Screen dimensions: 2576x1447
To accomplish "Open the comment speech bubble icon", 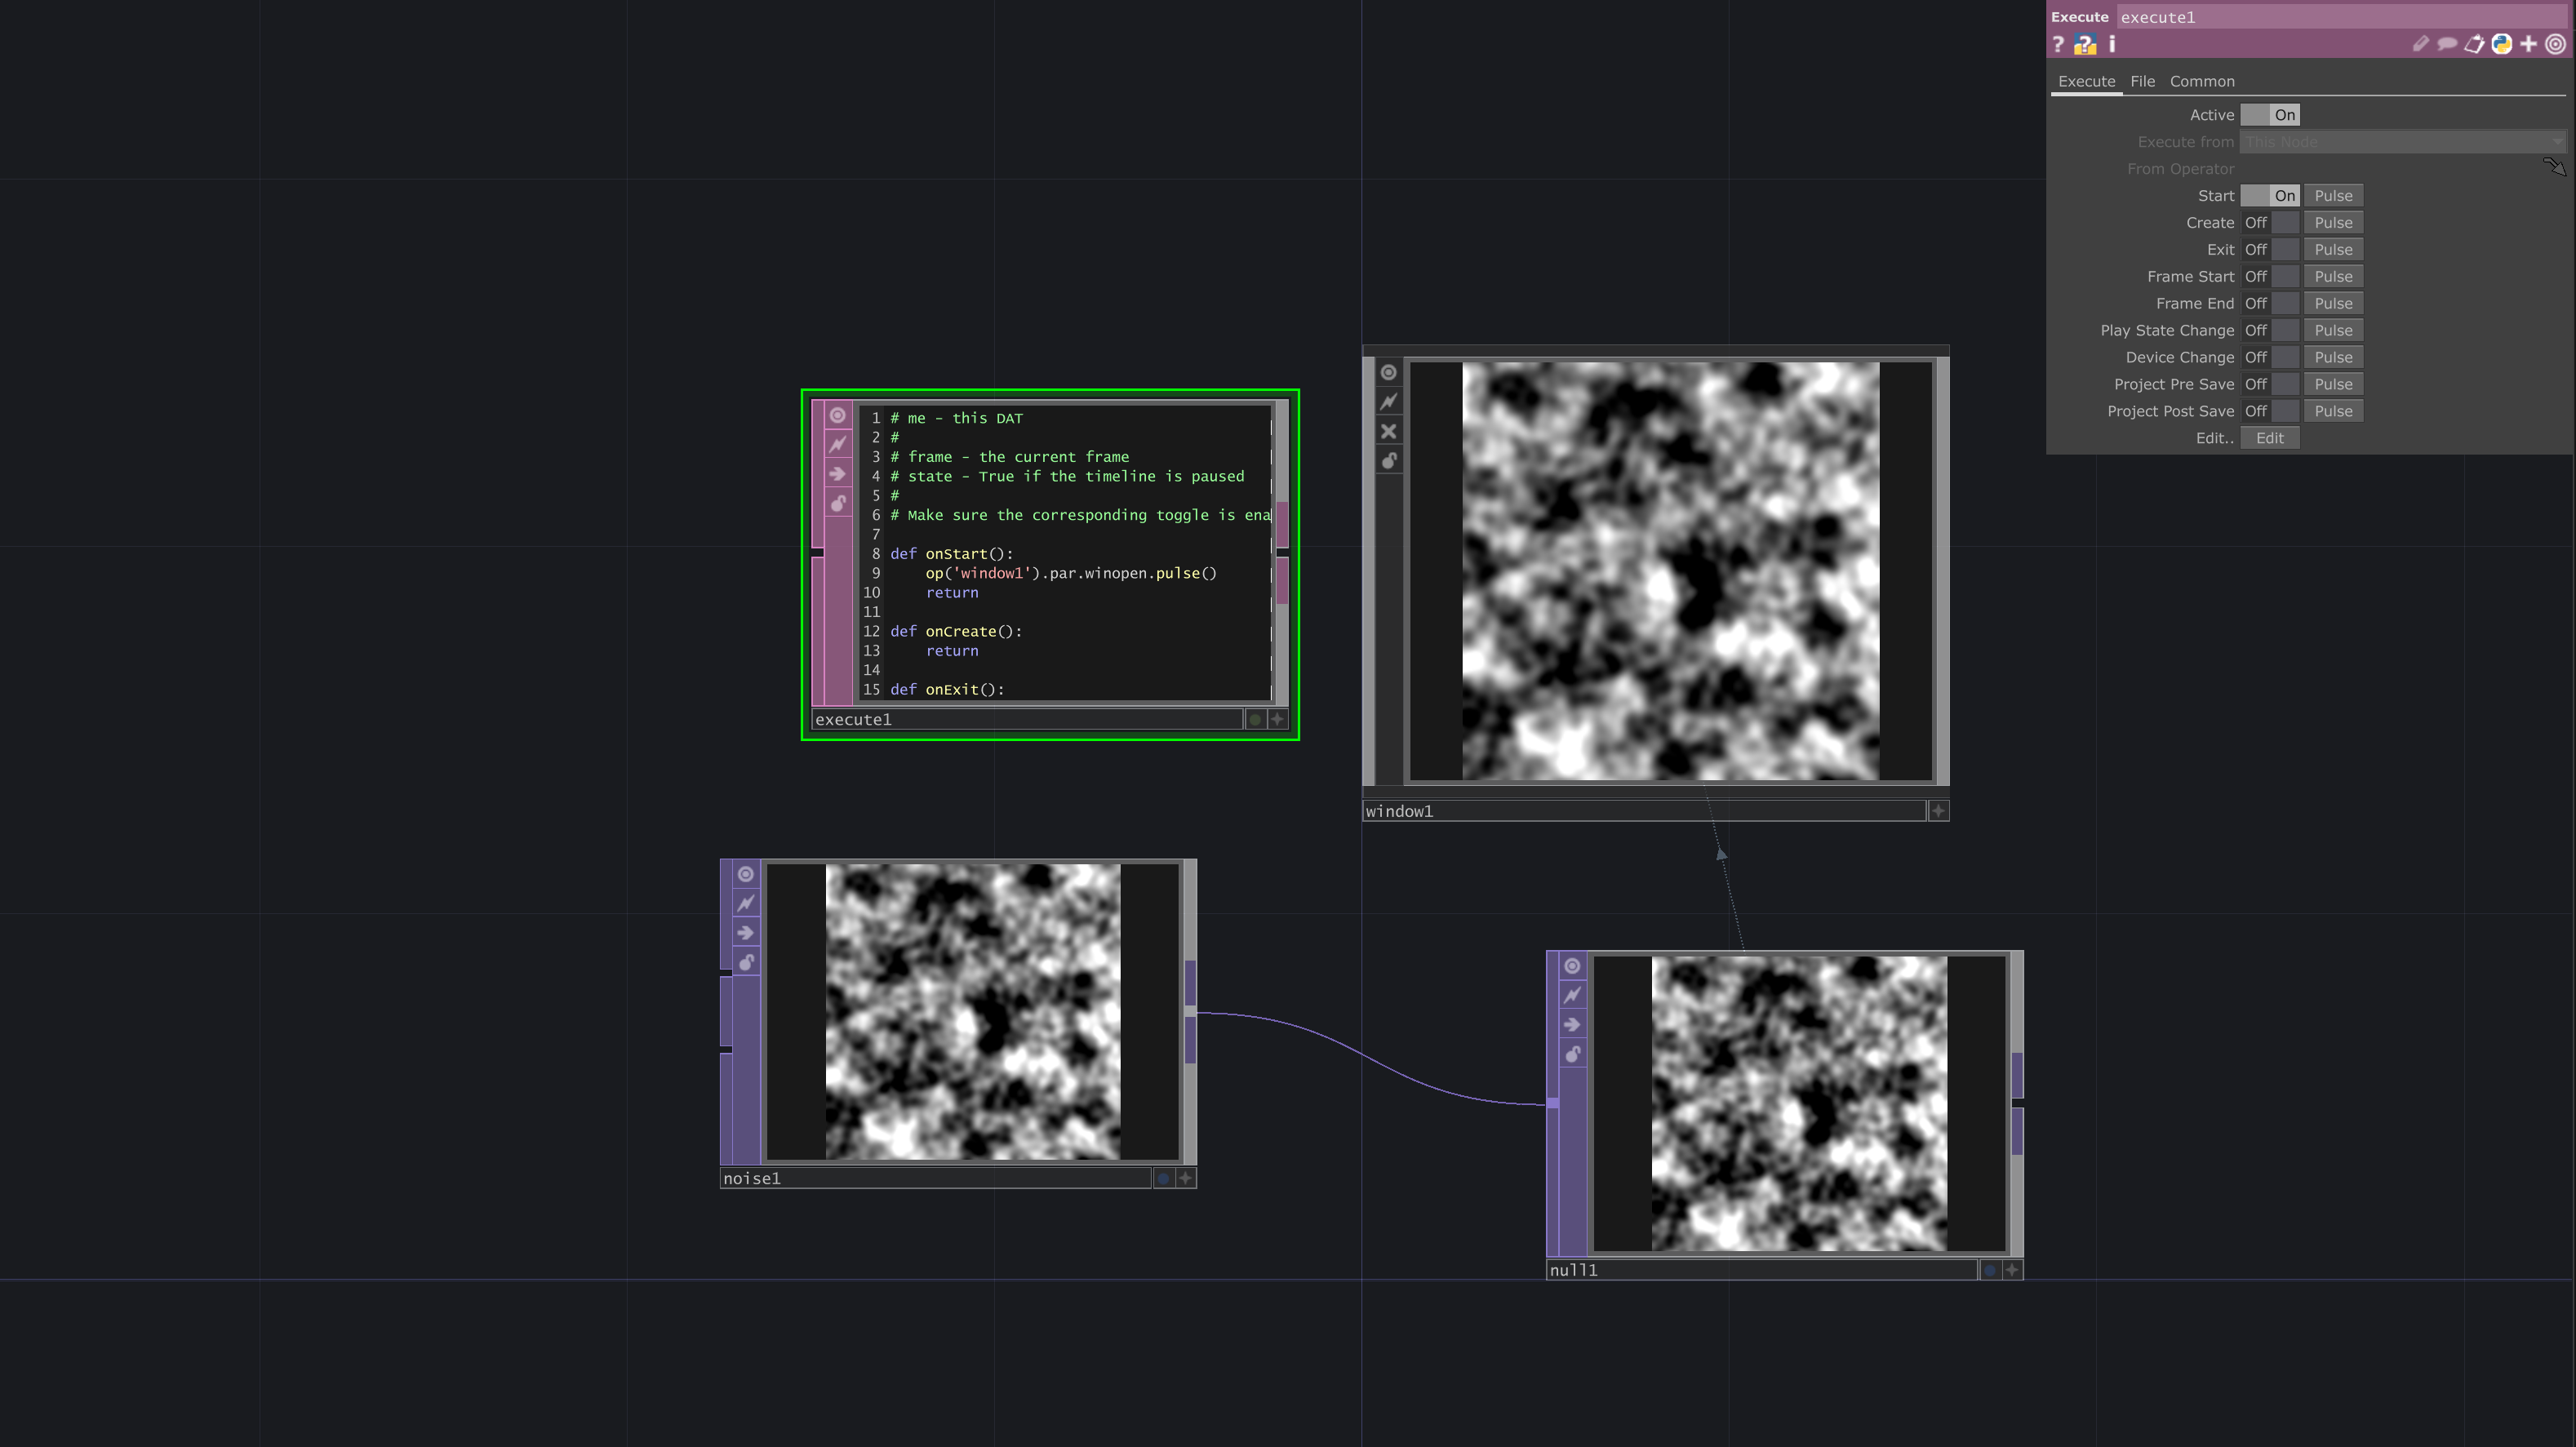I will (2447, 44).
